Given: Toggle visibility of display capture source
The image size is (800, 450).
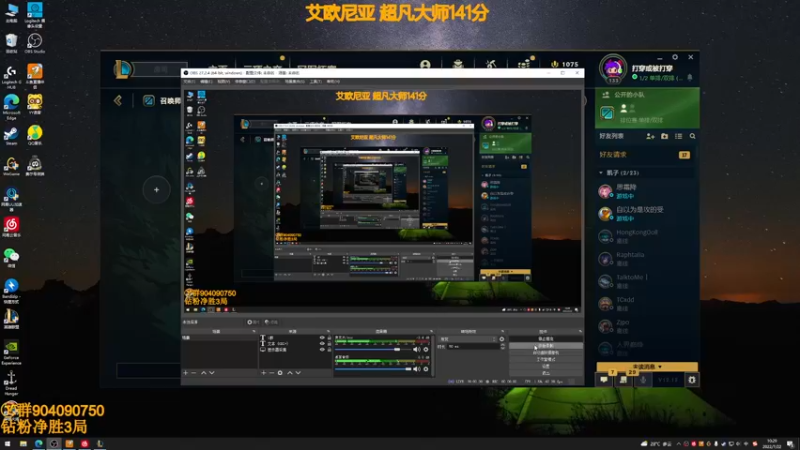Looking at the screenshot, I should coord(322,350).
